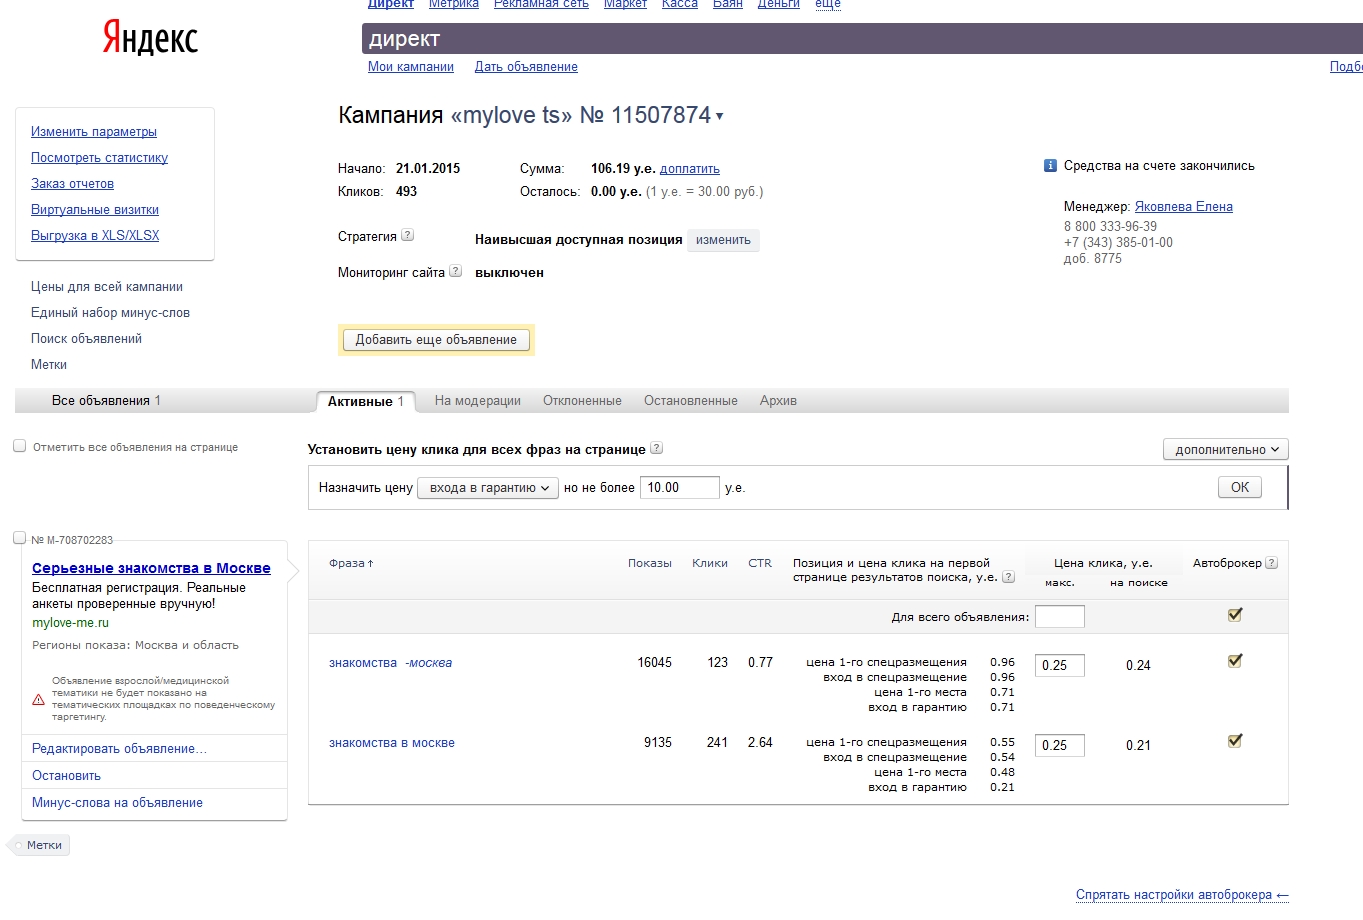This screenshot has height=920, width=1363.
Task: Click the phone number '8 800 333-96-39'
Action: (1110, 227)
